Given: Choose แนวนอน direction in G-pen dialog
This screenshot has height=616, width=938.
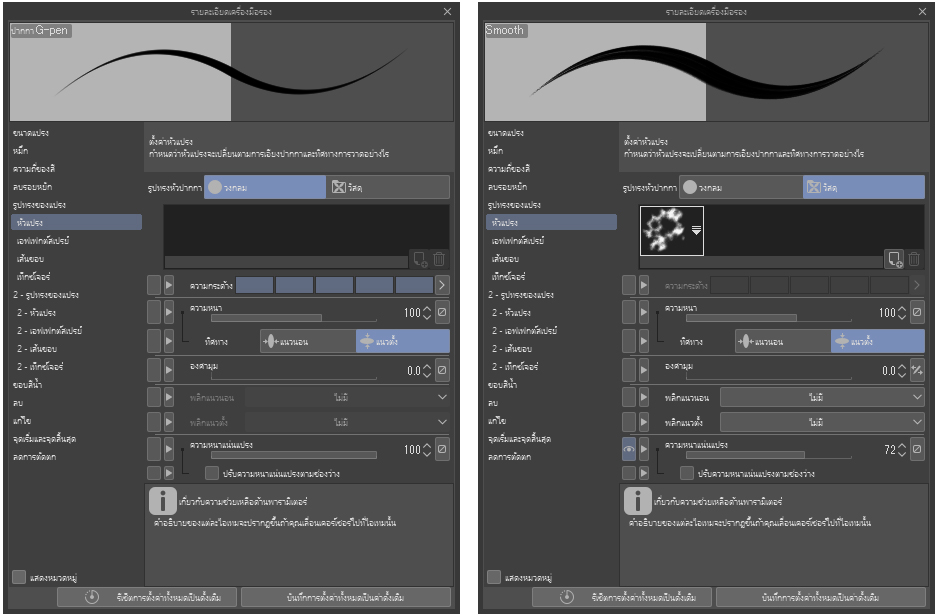Looking at the screenshot, I should tap(307, 341).
